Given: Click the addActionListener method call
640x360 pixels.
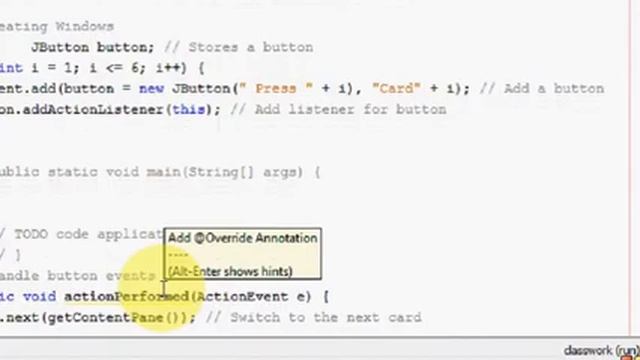Looking at the screenshot, I should (x=93, y=109).
